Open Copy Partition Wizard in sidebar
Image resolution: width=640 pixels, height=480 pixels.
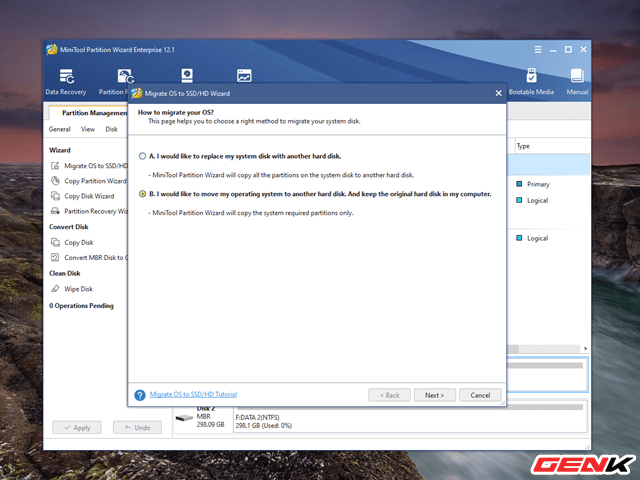(89, 181)
